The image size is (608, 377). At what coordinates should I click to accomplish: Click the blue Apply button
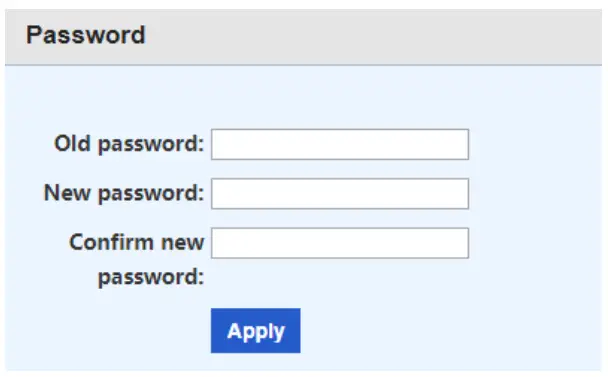[x=256, y=330]
